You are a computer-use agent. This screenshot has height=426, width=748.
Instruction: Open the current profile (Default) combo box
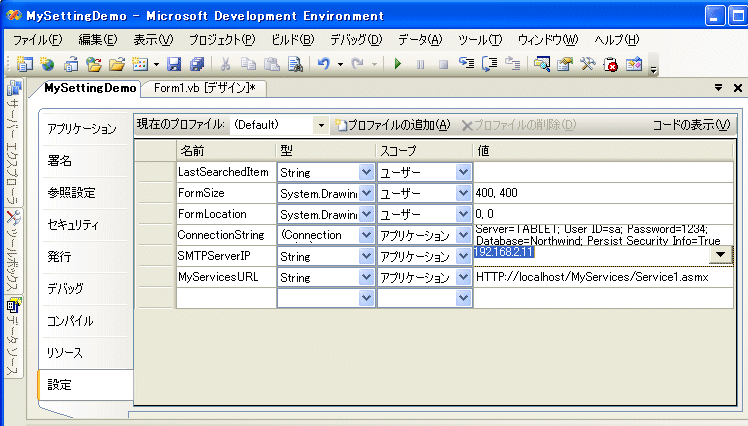(280, 125)
